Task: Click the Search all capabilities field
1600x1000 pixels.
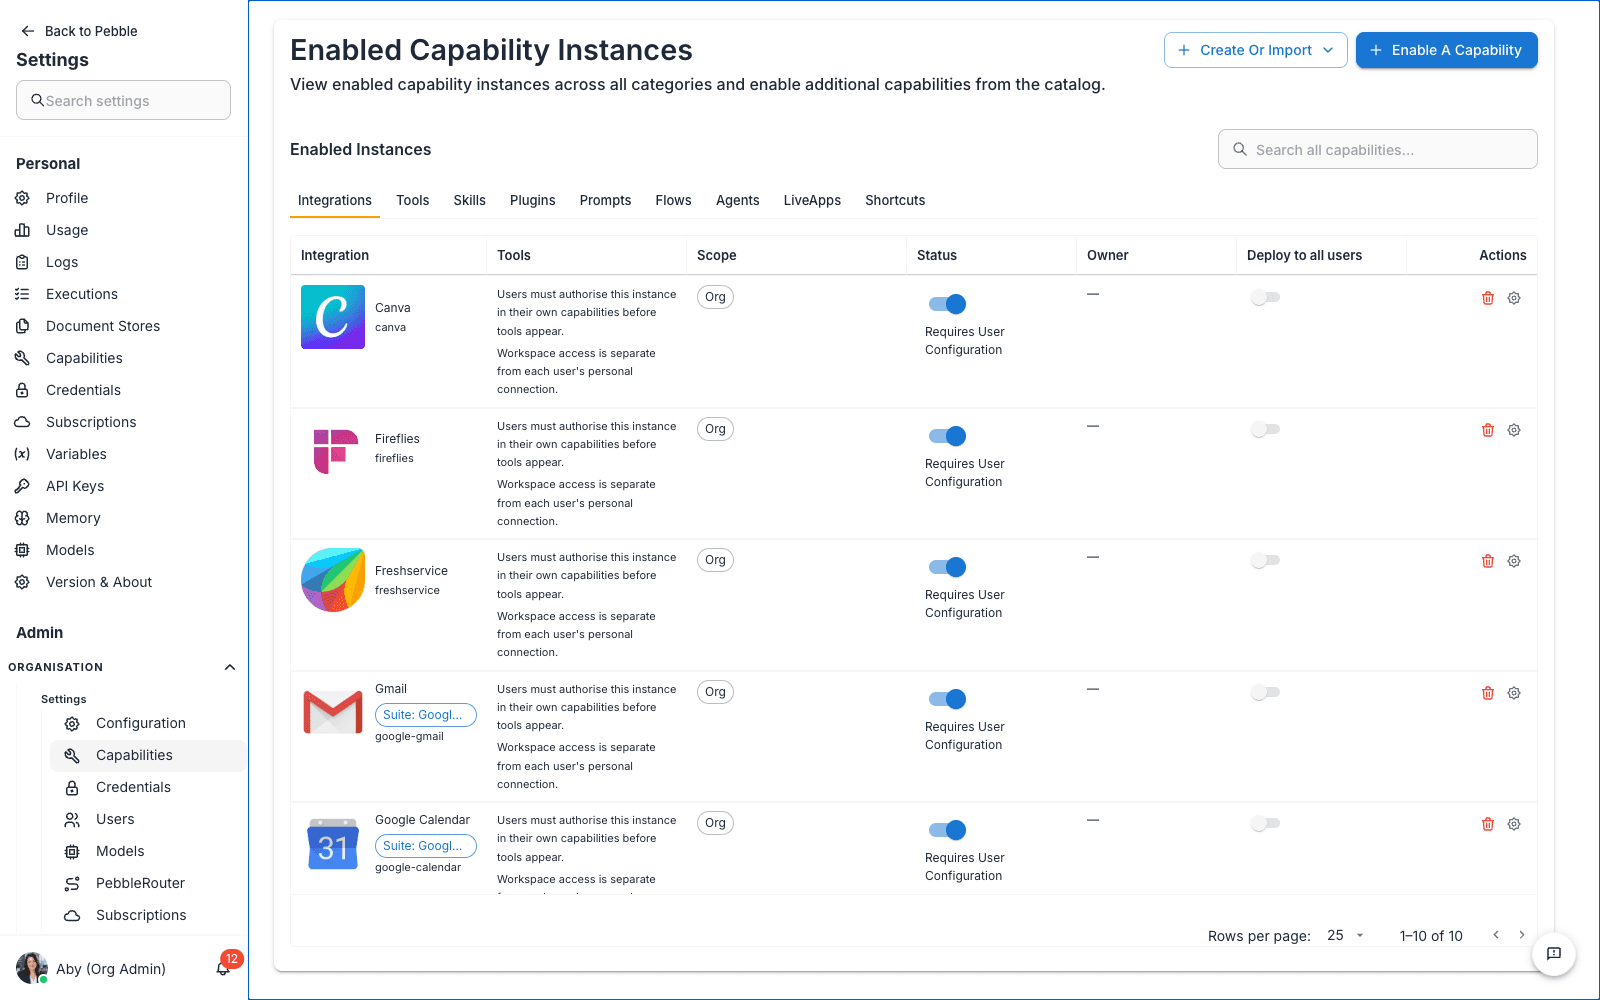Action: click(1378, 149)
